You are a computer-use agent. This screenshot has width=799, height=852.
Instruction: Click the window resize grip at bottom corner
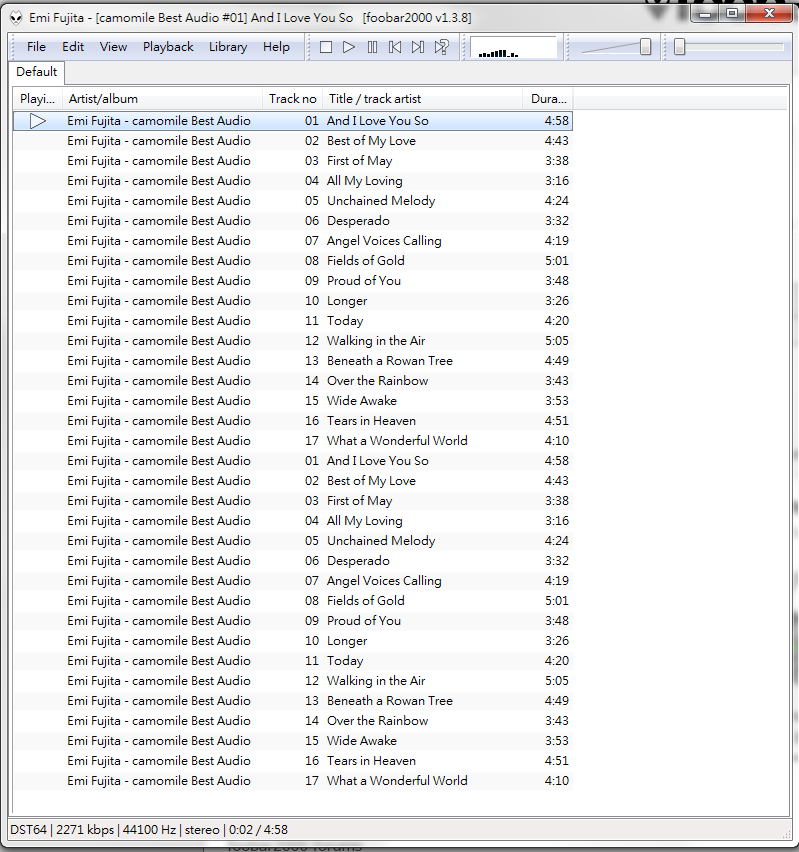pyautogui.click(x=786, y=834)
